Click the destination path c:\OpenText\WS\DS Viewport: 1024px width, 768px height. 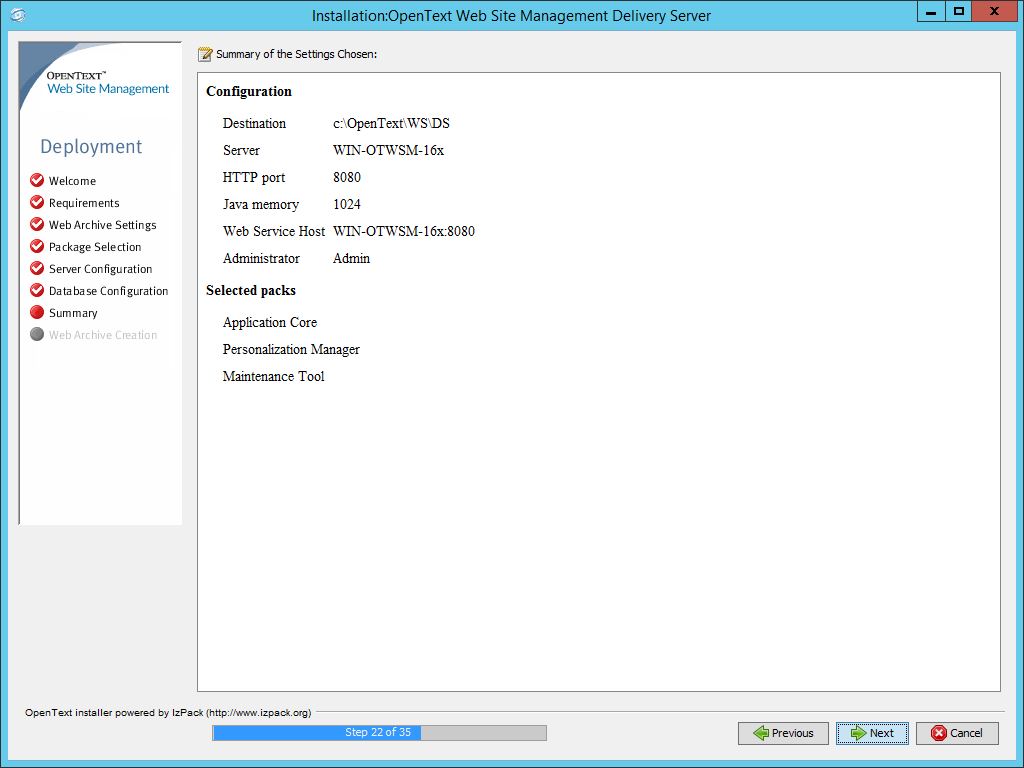[391, 123]
